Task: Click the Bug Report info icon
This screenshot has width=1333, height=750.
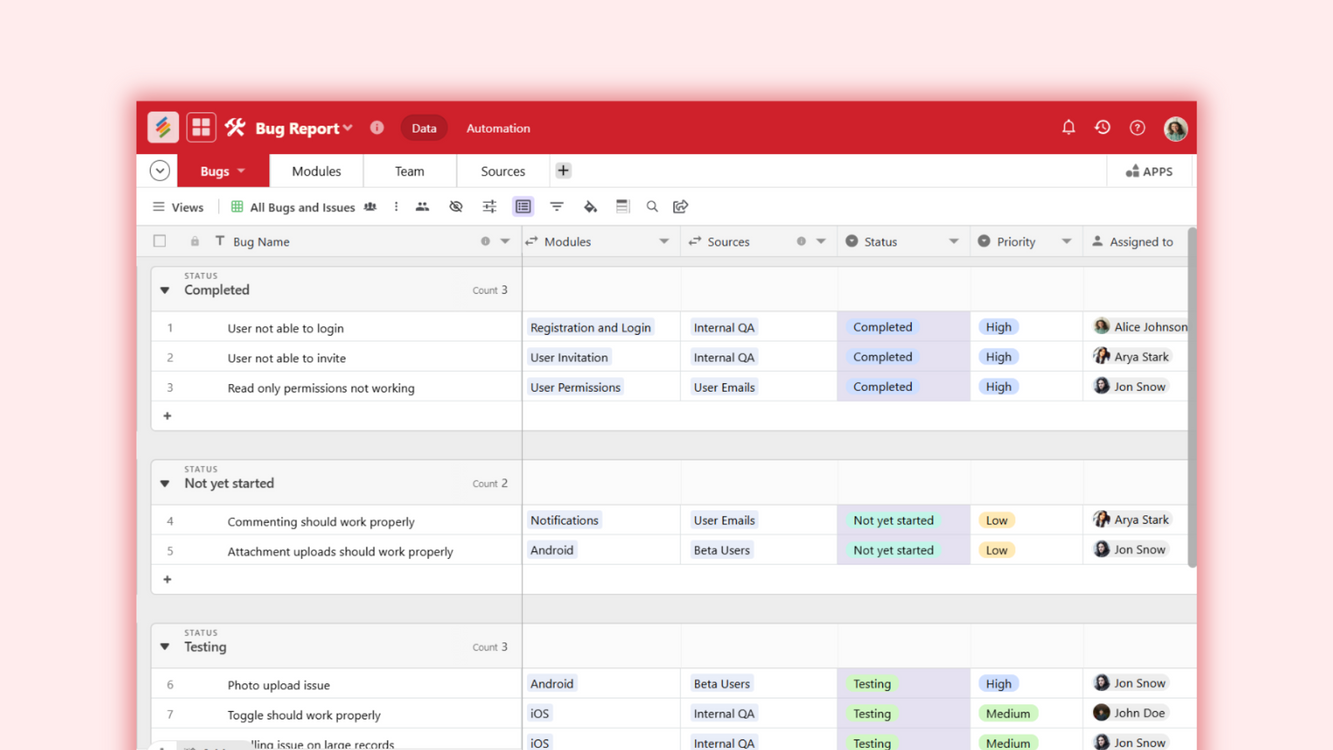Action: coord(377,128)
